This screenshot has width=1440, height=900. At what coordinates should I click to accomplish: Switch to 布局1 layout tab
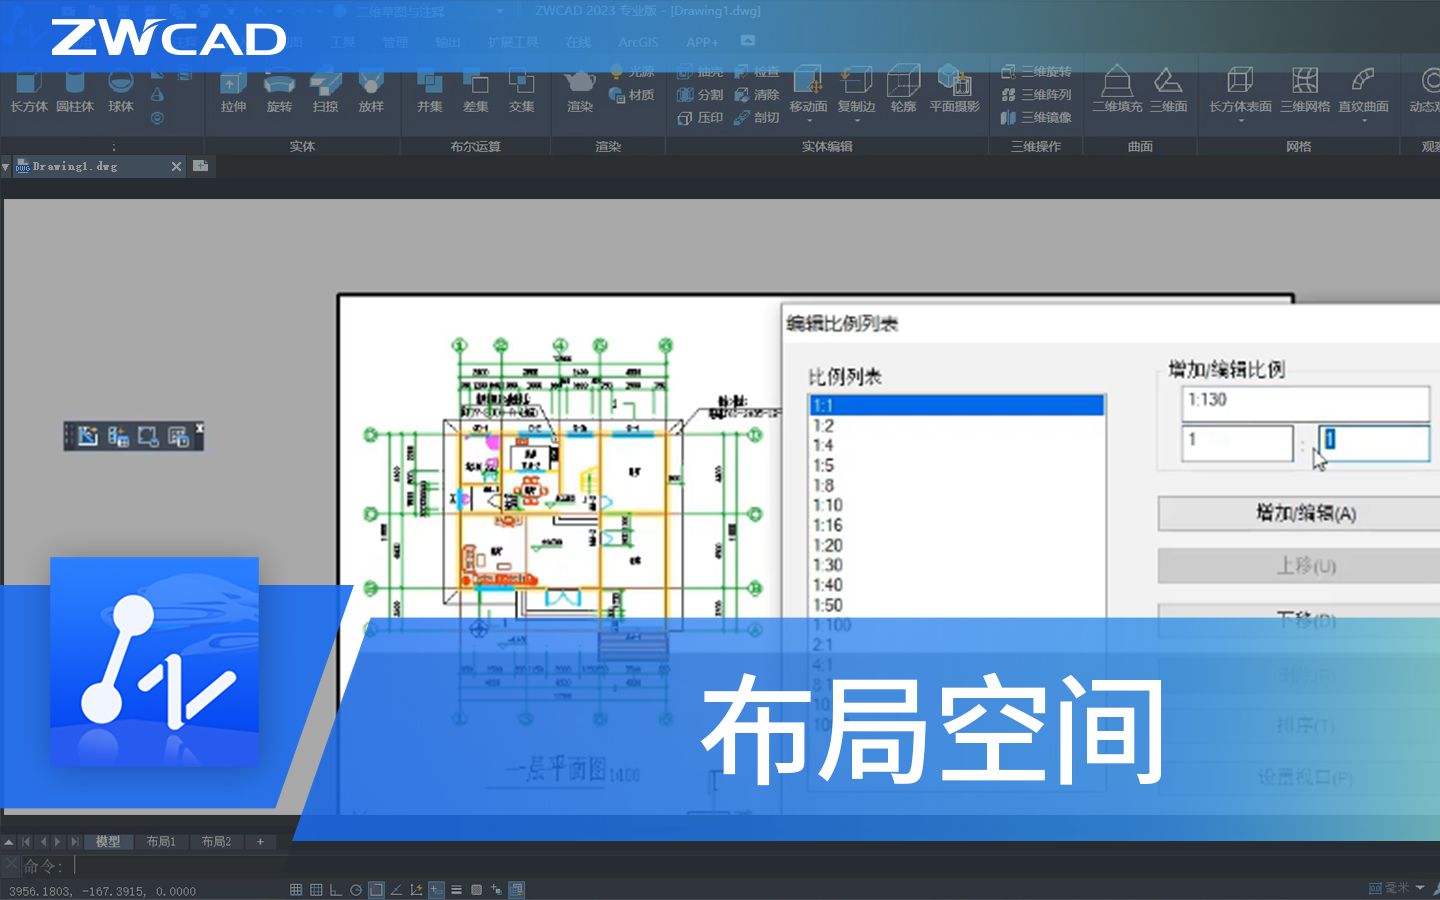point(161,842)
